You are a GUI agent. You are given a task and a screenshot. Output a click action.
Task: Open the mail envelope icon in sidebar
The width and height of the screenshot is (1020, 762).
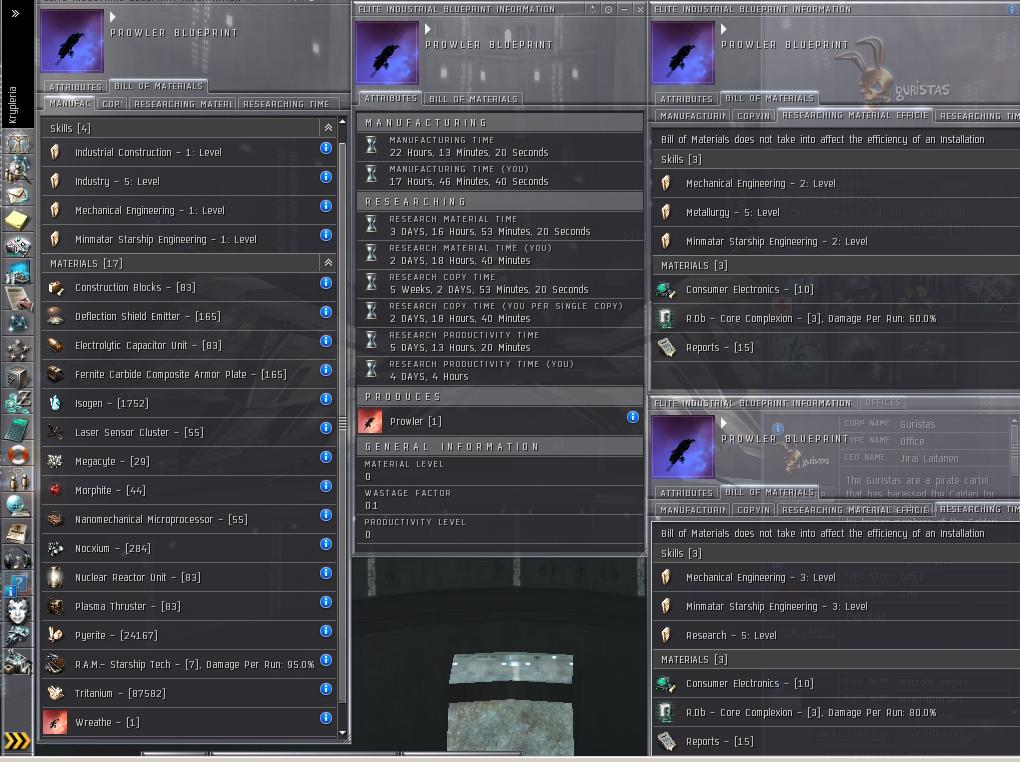click(18, 195)
